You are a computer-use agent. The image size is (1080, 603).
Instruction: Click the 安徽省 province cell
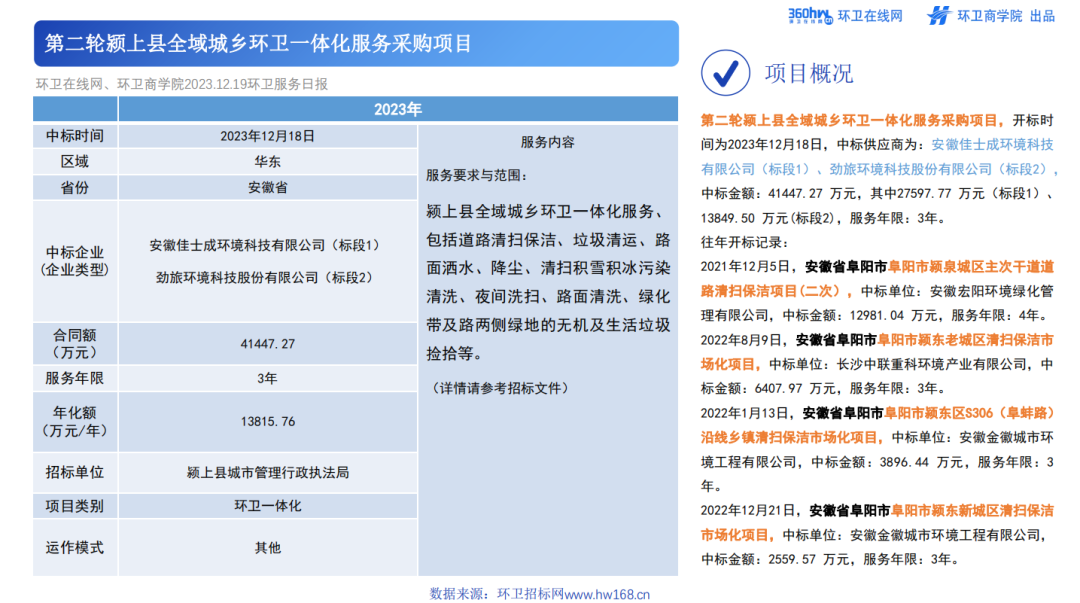[x=267, y=187]
